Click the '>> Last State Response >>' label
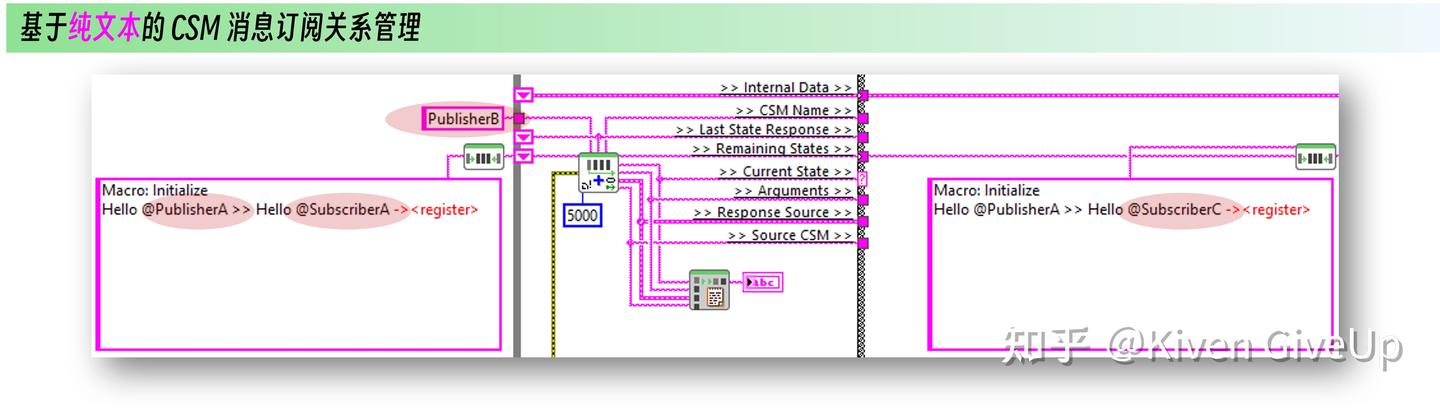This screenshot has width=1440, height=410. tap(764, 130)
